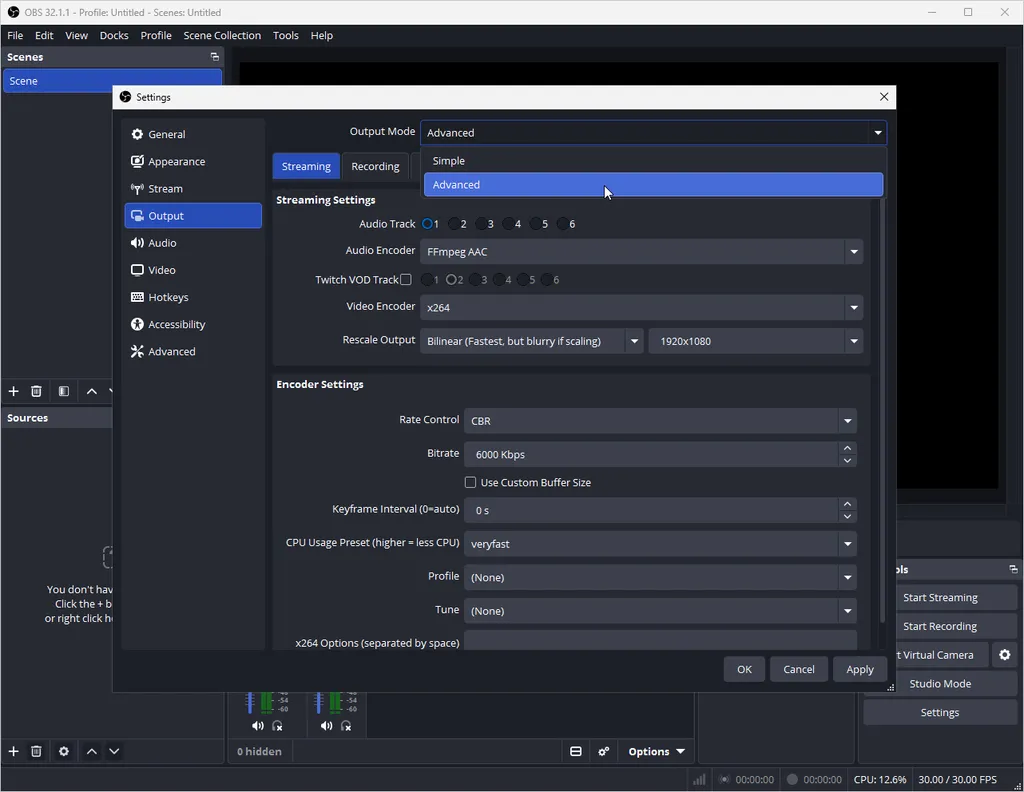Add a new scene with the plus icon
The image size is (1024, 792).
tap(13, 391)
